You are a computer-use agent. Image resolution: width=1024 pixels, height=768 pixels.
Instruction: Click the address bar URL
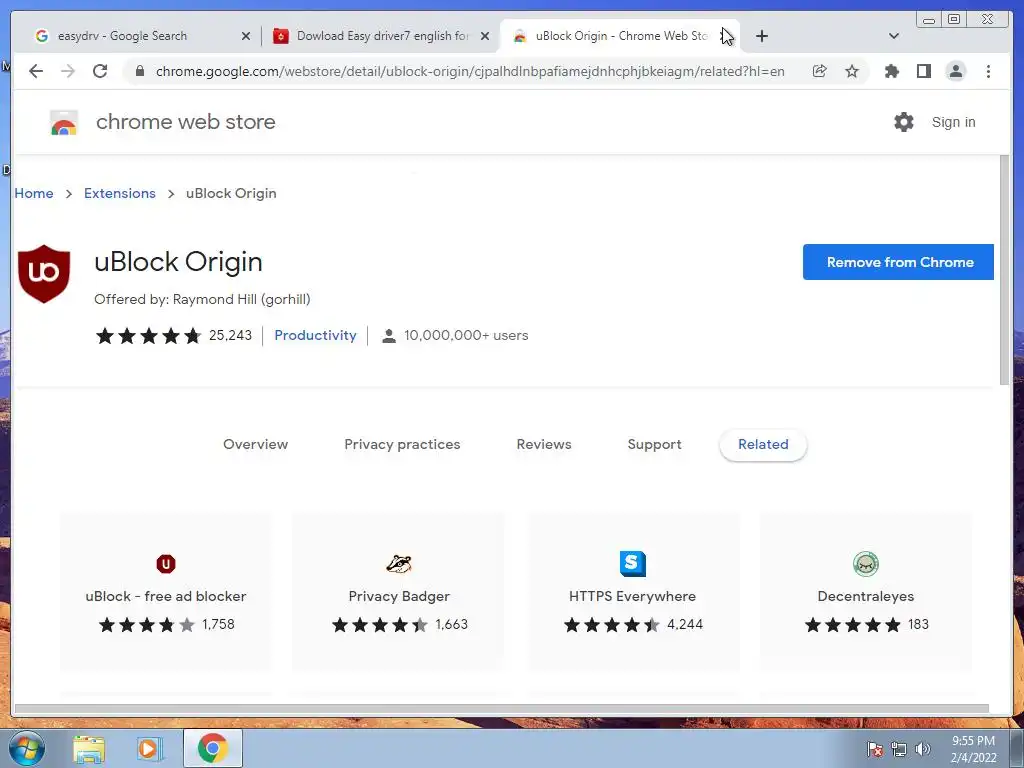470,71
